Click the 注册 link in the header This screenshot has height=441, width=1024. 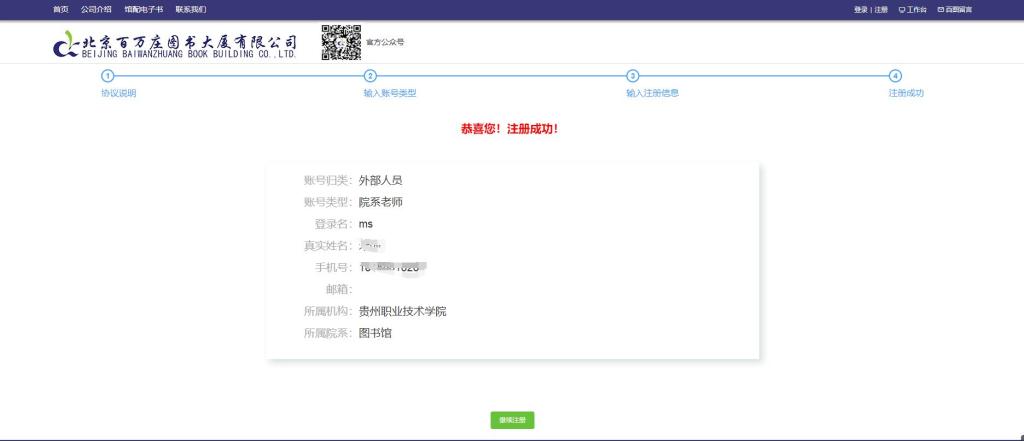pyautogui.click(x=881, y=10)
